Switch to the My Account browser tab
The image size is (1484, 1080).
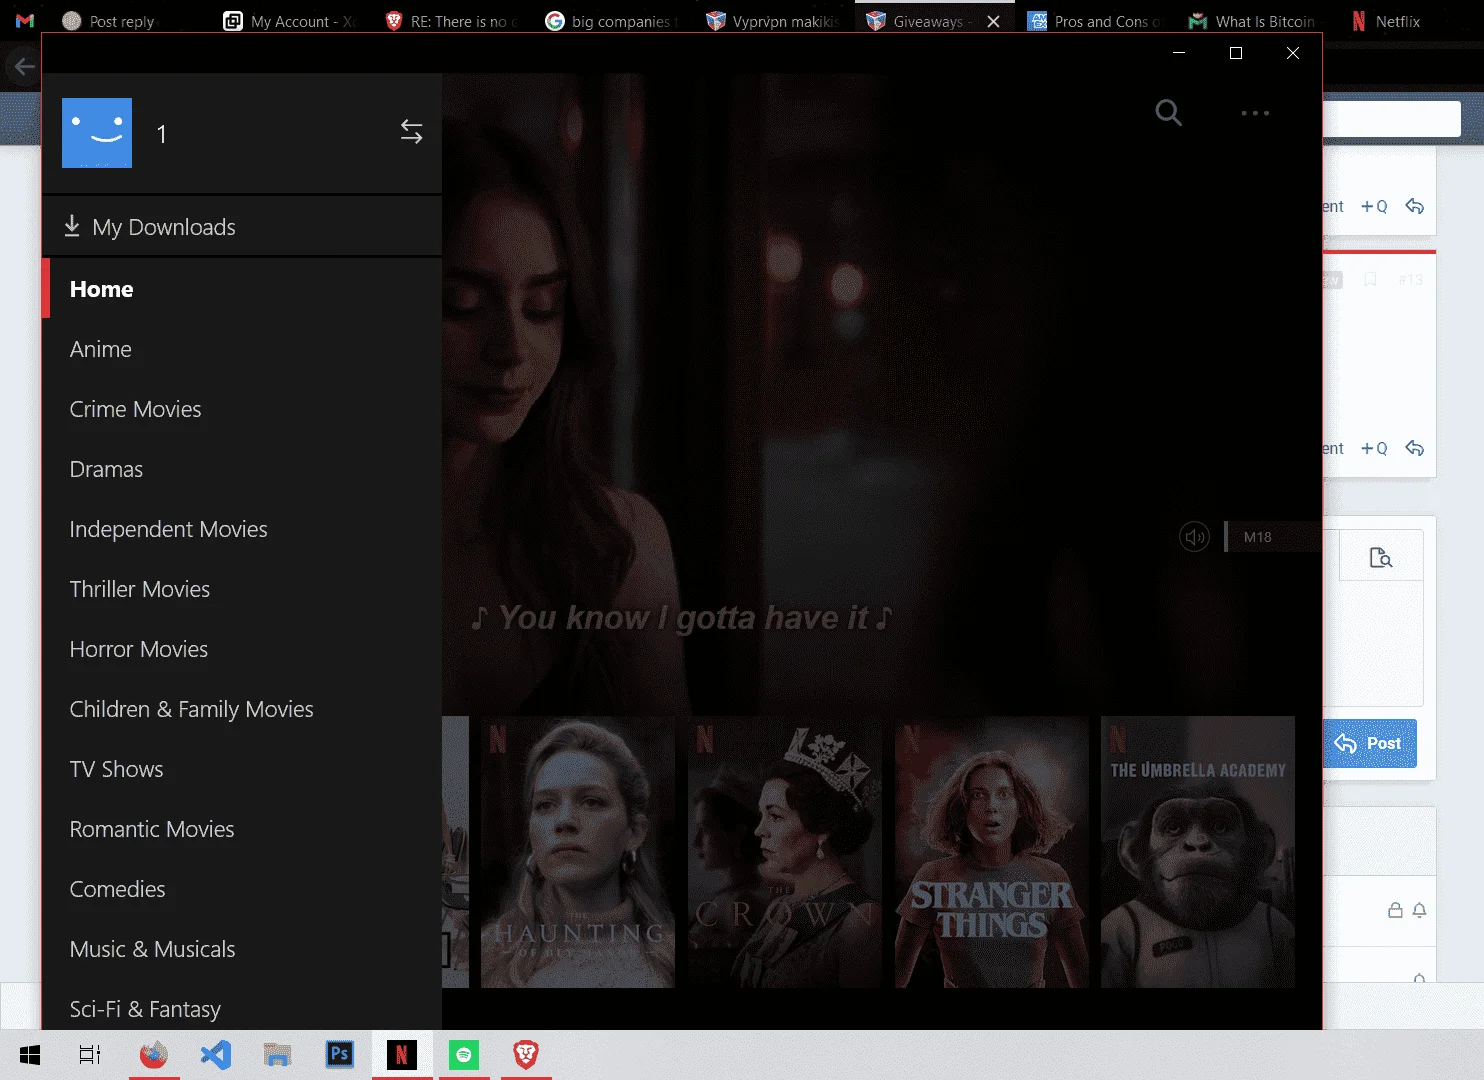point(289,21)
